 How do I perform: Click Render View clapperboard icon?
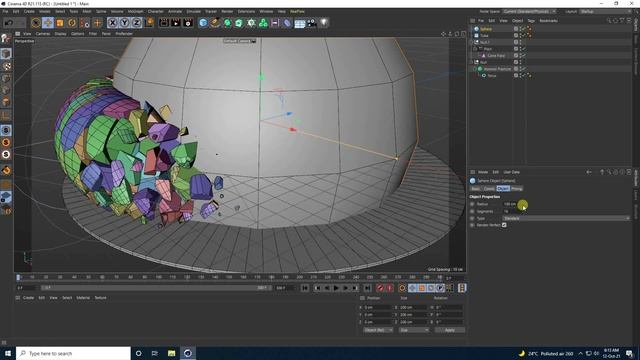(164, 23)
